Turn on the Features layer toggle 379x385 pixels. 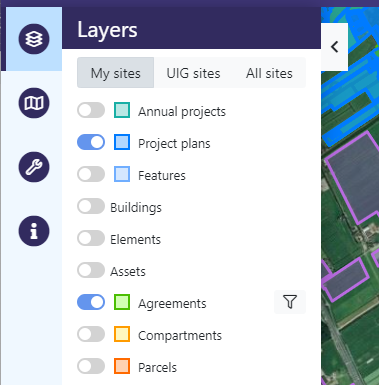click(91, 174)
